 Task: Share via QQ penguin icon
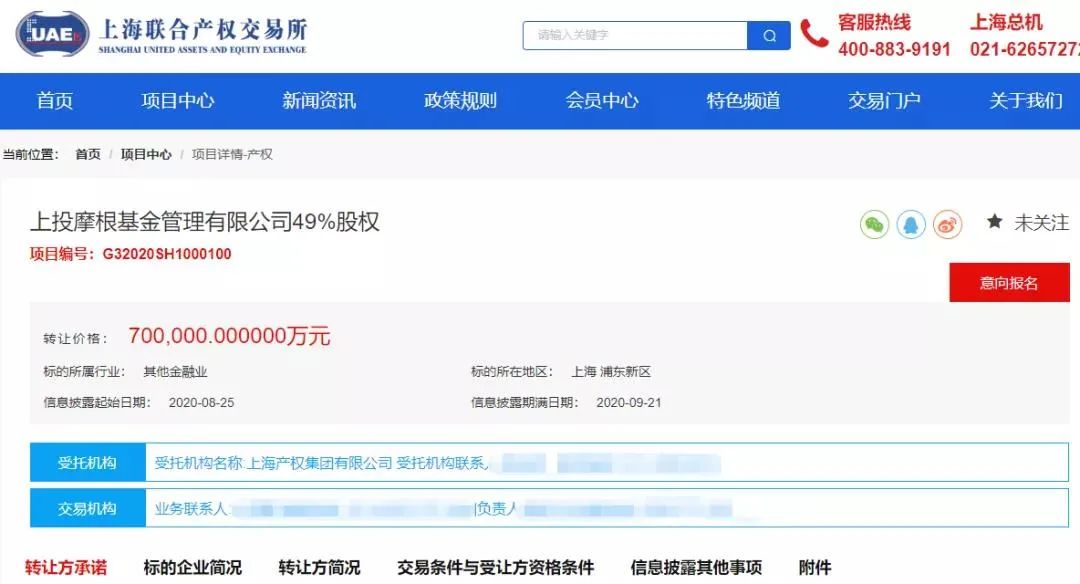tap(911, 225)
